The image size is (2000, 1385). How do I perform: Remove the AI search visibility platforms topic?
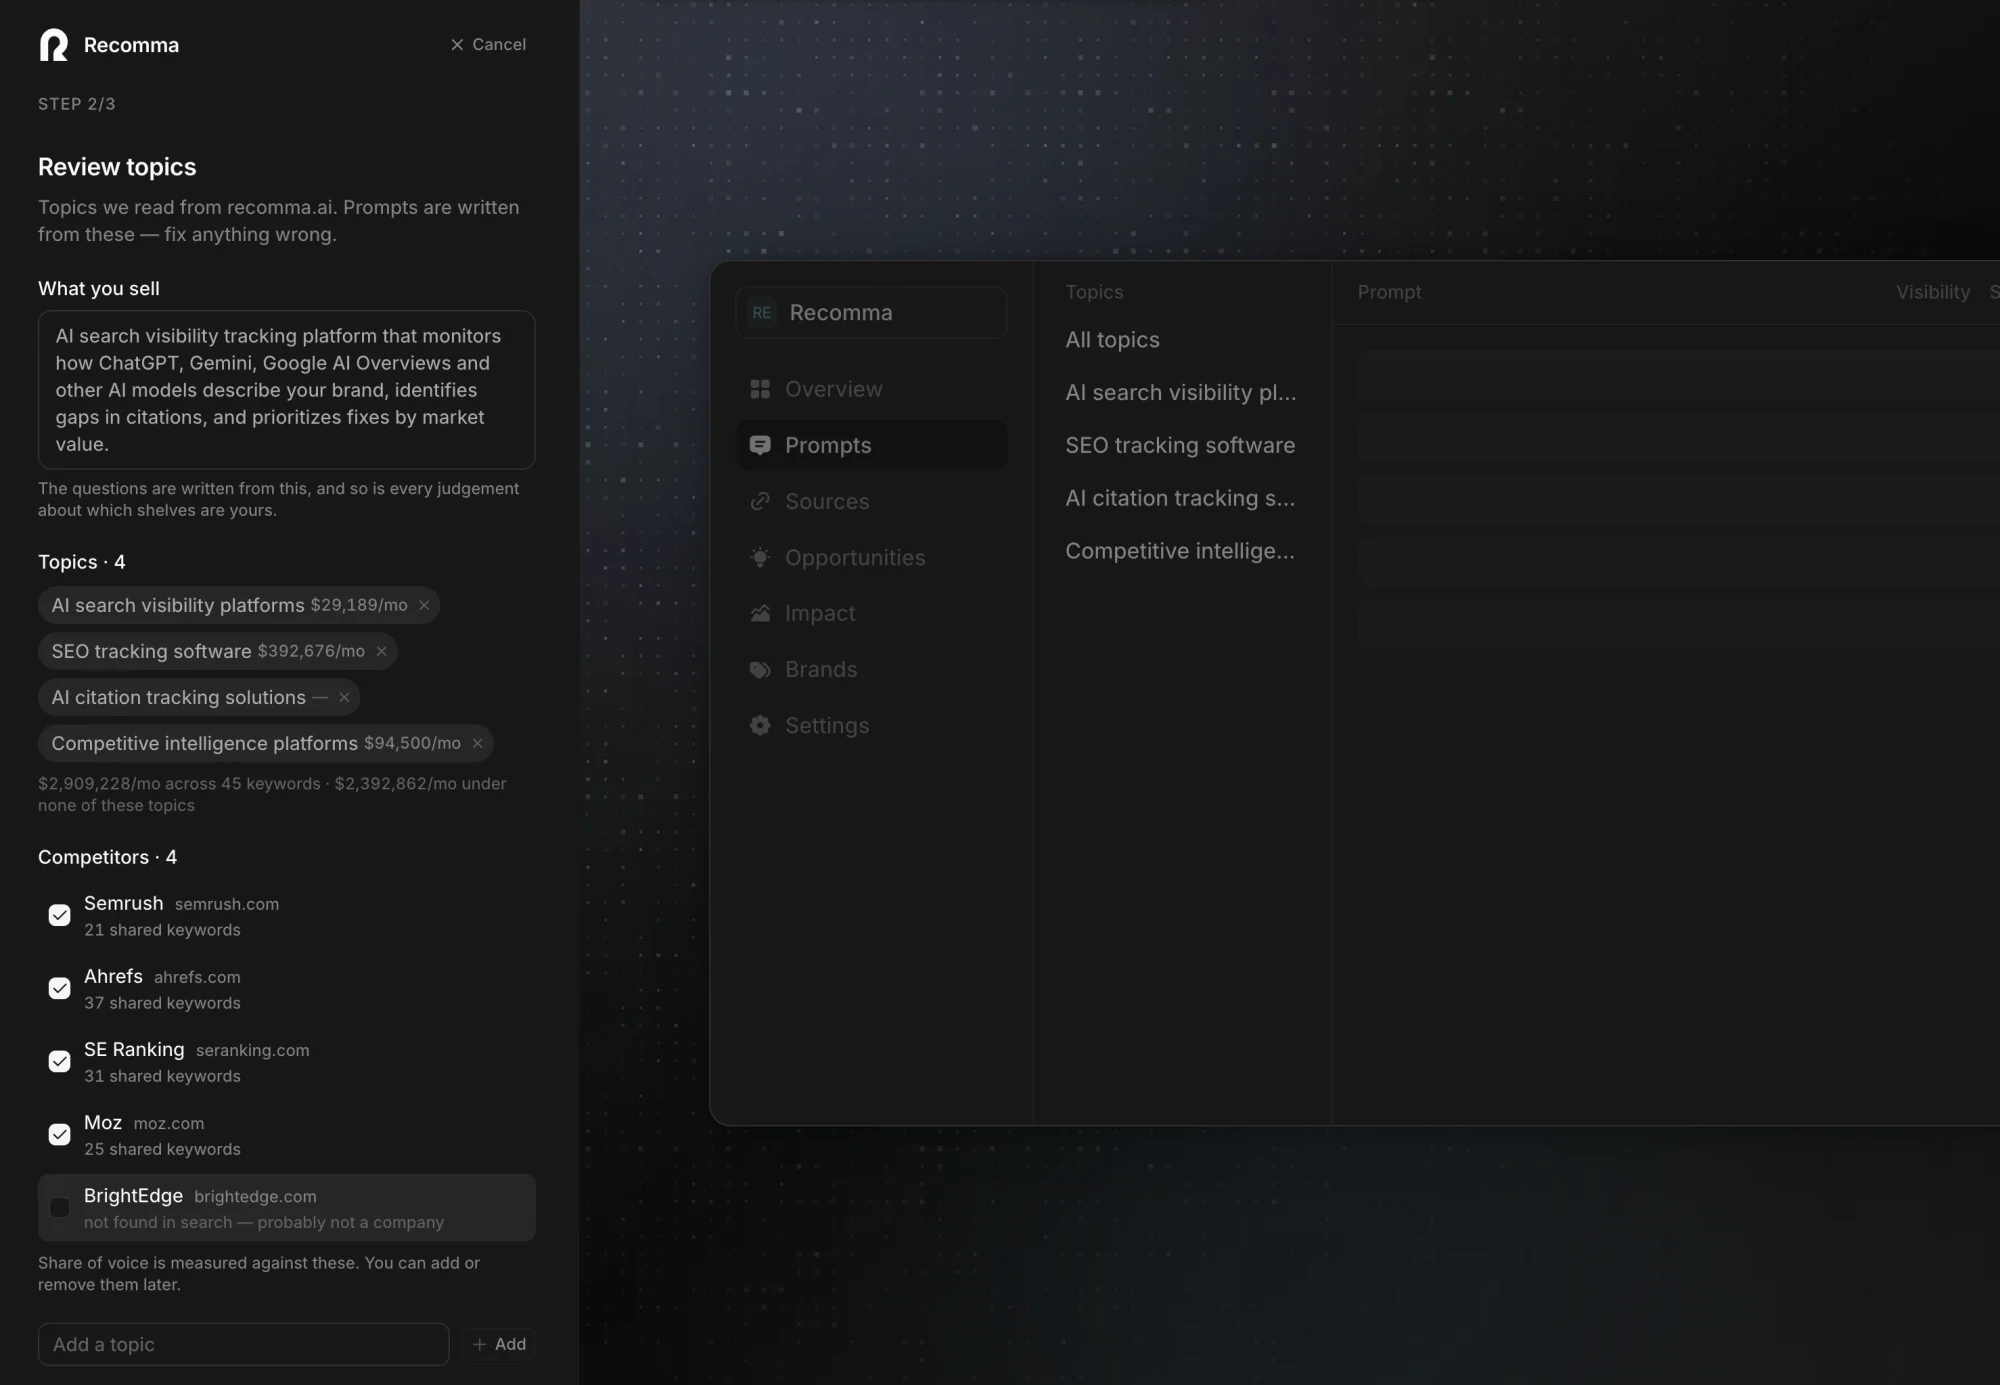(424, 606)
